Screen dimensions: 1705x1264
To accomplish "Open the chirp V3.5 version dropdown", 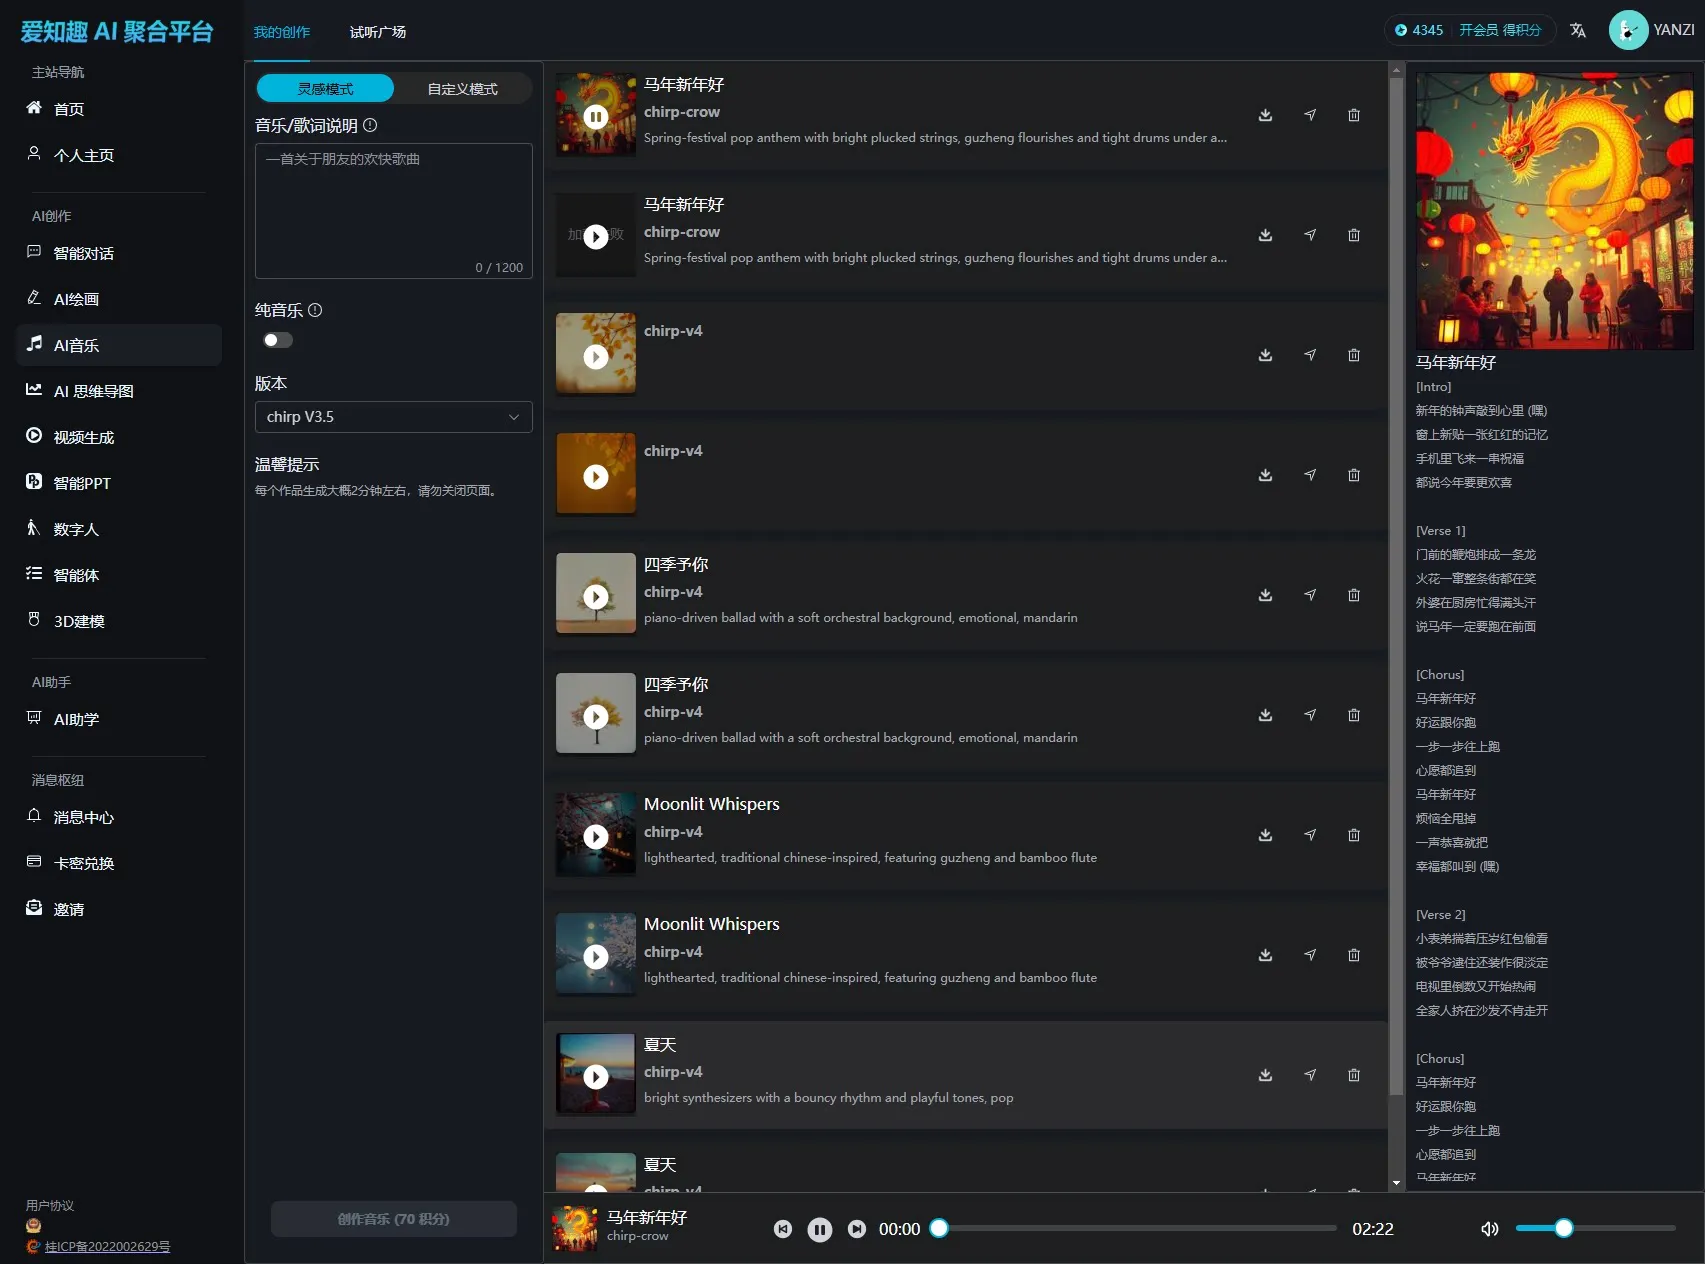I will point(393,417).
